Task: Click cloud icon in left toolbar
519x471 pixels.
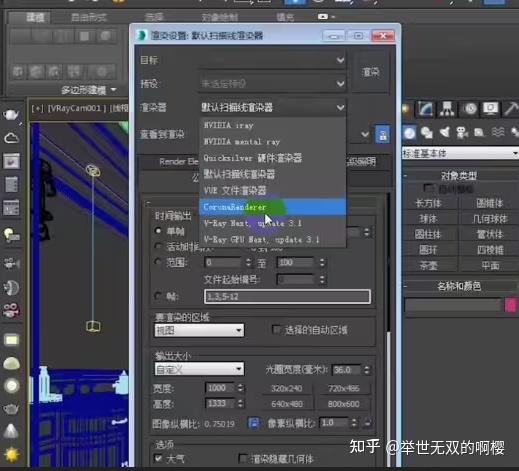Action: 11,138
